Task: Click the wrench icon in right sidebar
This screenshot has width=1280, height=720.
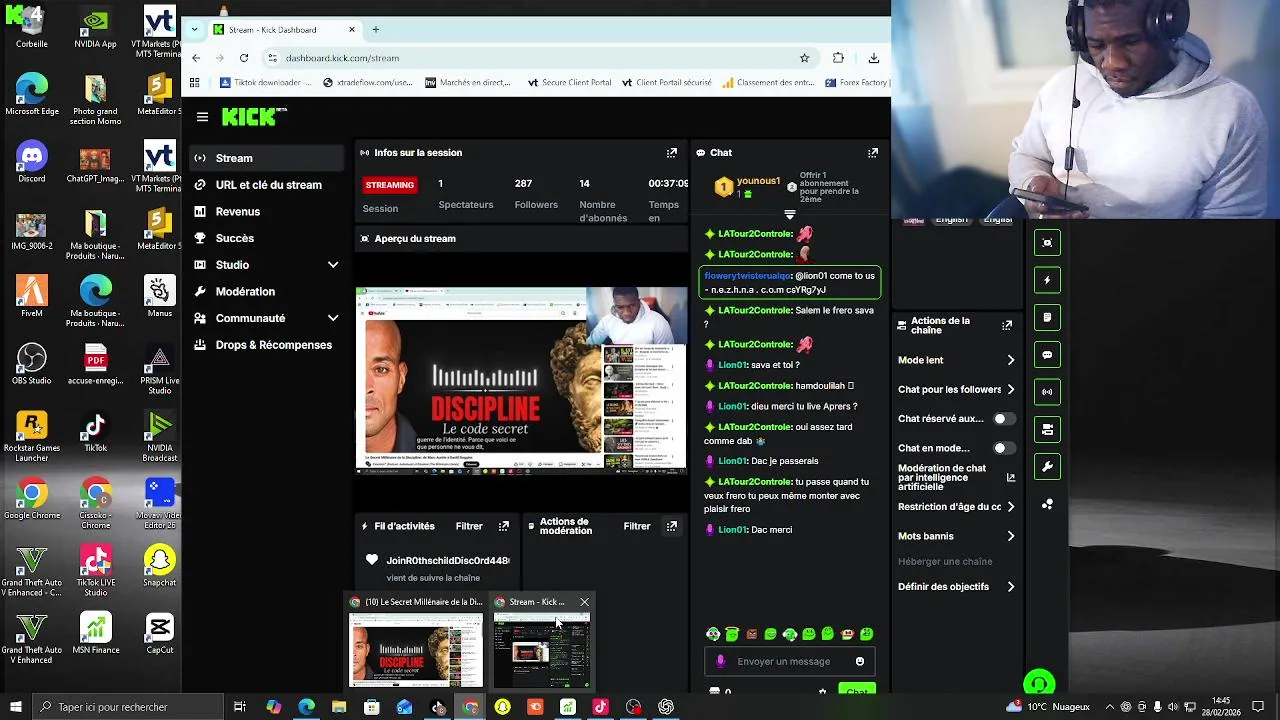Action: (x=1047, y=466)
